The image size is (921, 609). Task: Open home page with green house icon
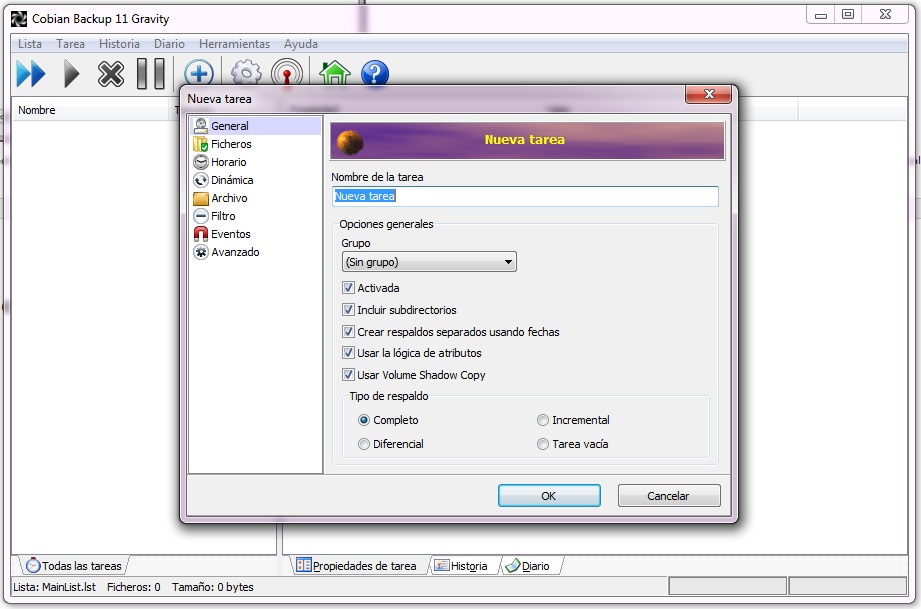click(x=334, y=74)
